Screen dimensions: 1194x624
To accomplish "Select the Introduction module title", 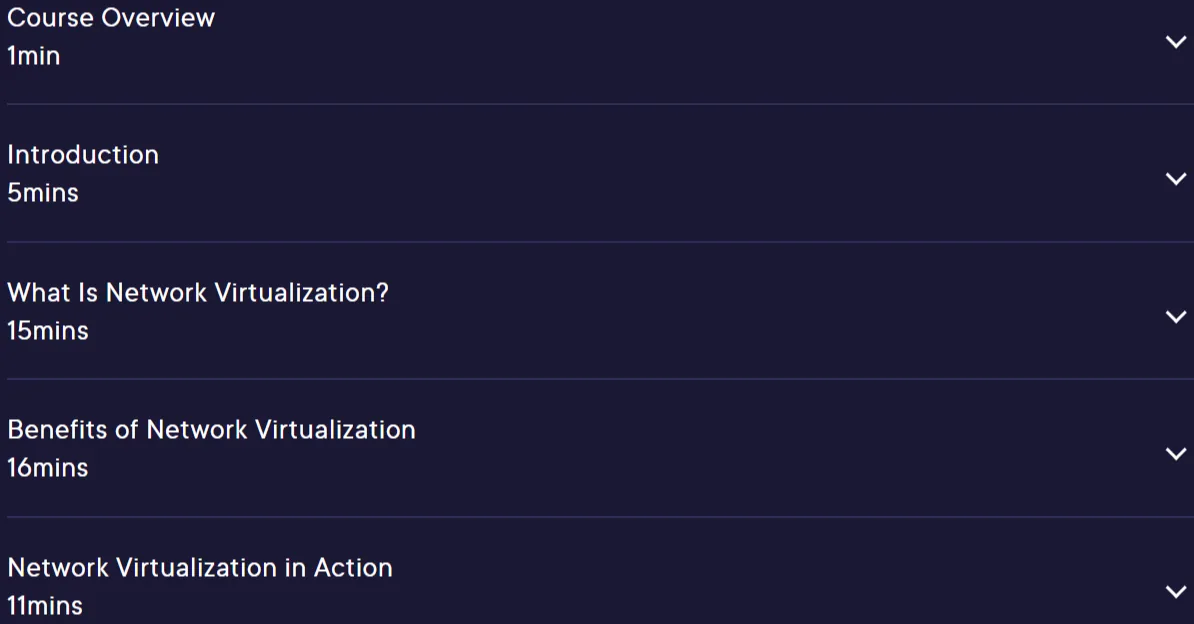I will point(83,155).
